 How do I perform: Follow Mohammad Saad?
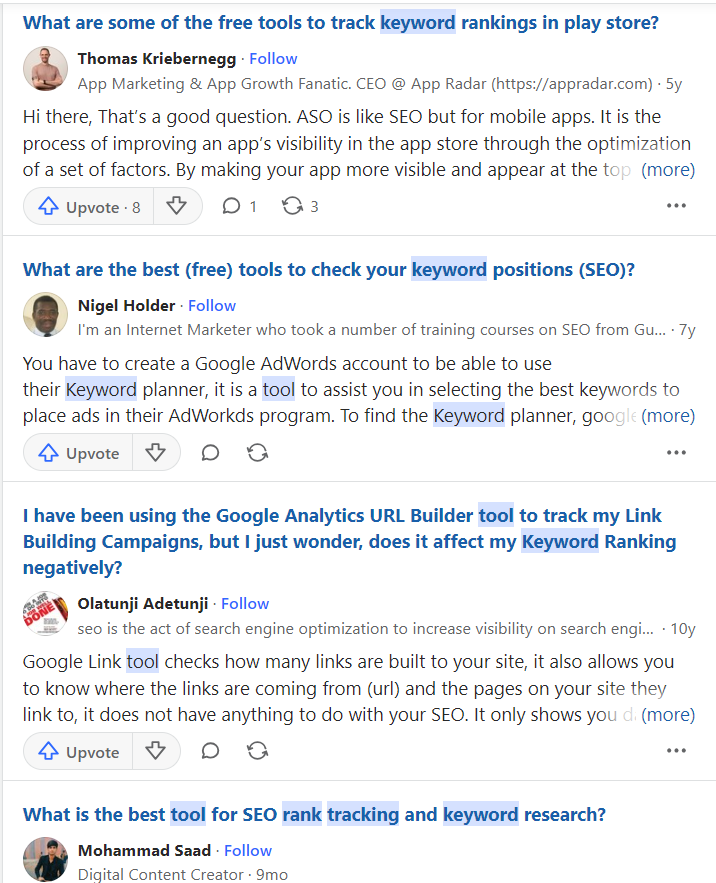click(x=247, y=850)
